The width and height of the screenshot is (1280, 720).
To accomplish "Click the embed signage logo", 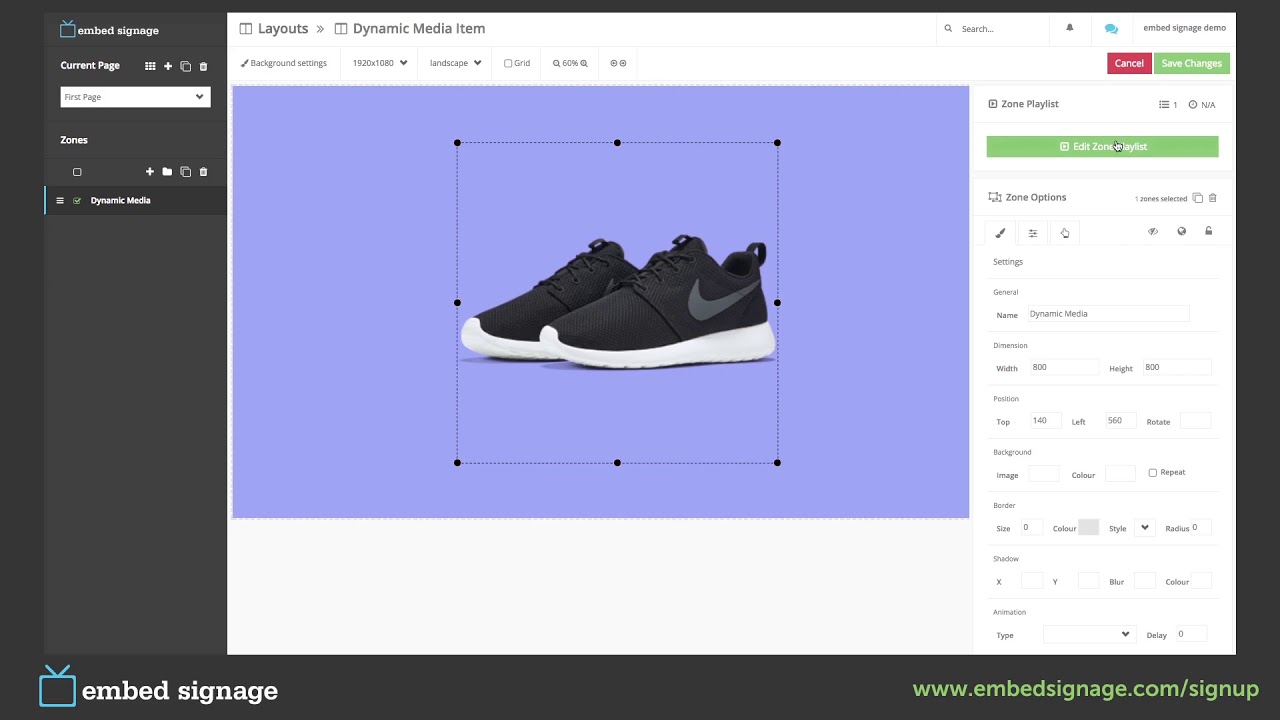I will coord(109,30).
